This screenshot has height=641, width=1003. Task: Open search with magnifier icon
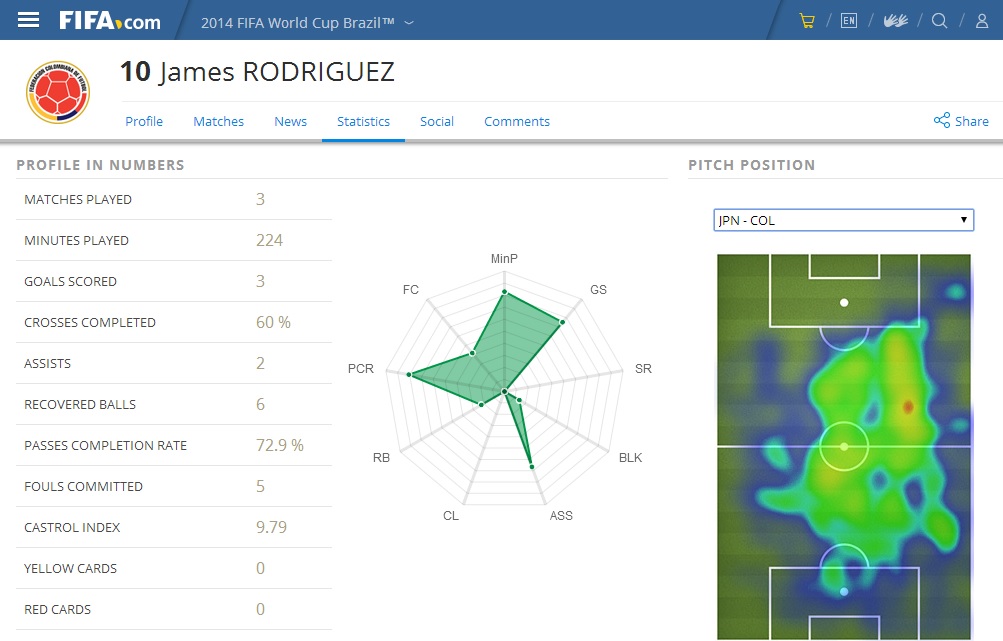click(x=940, y=21)
